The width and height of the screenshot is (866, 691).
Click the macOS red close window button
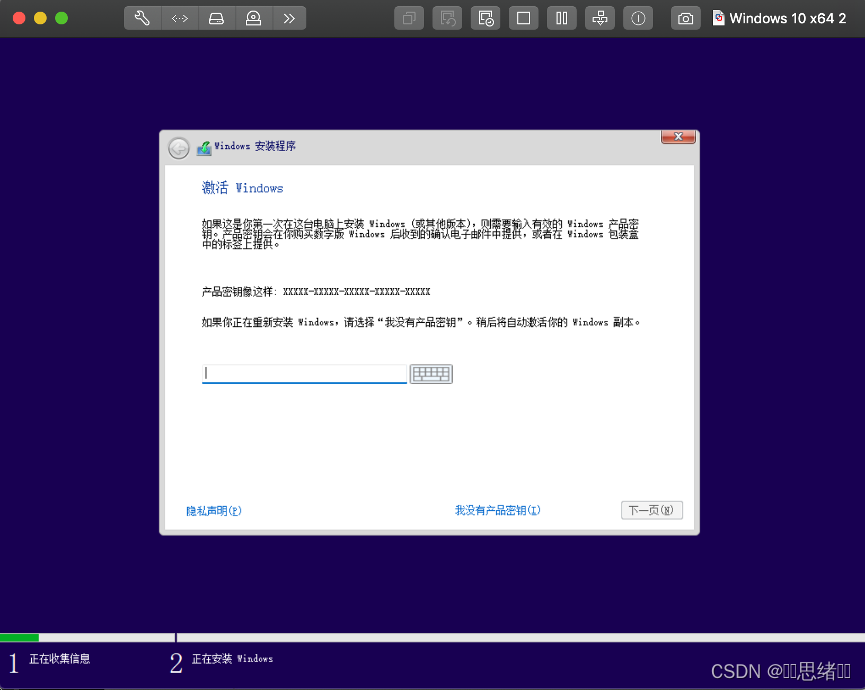19,18
